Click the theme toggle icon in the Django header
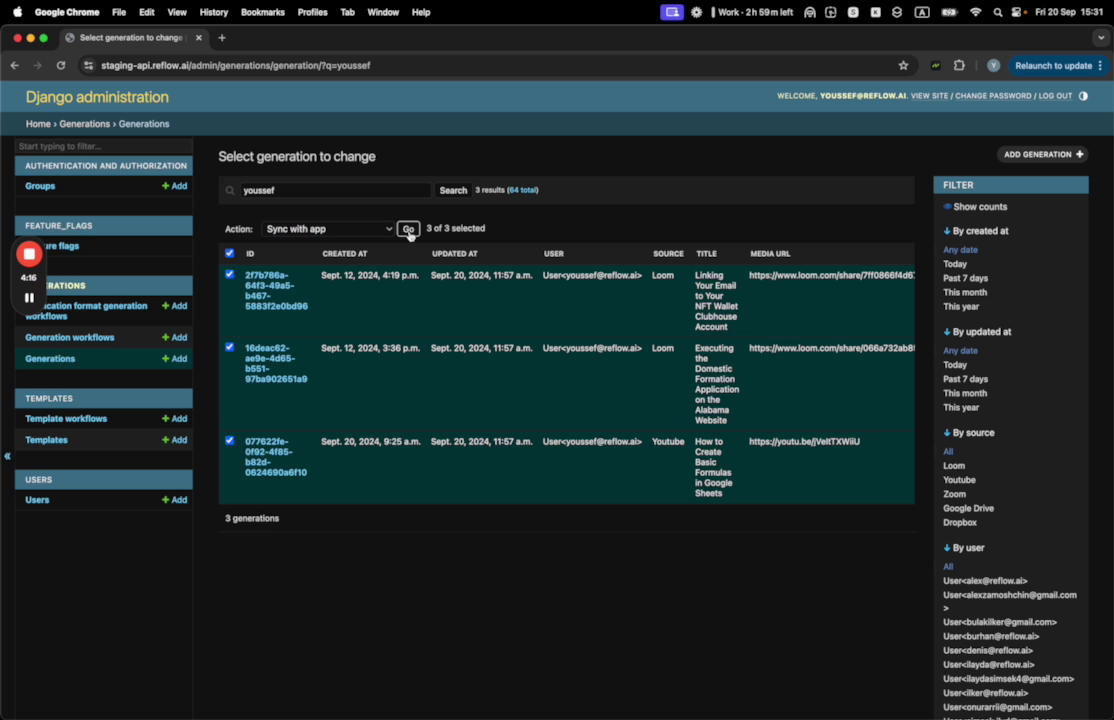 pyautogui.click(x=1083, y=96)
